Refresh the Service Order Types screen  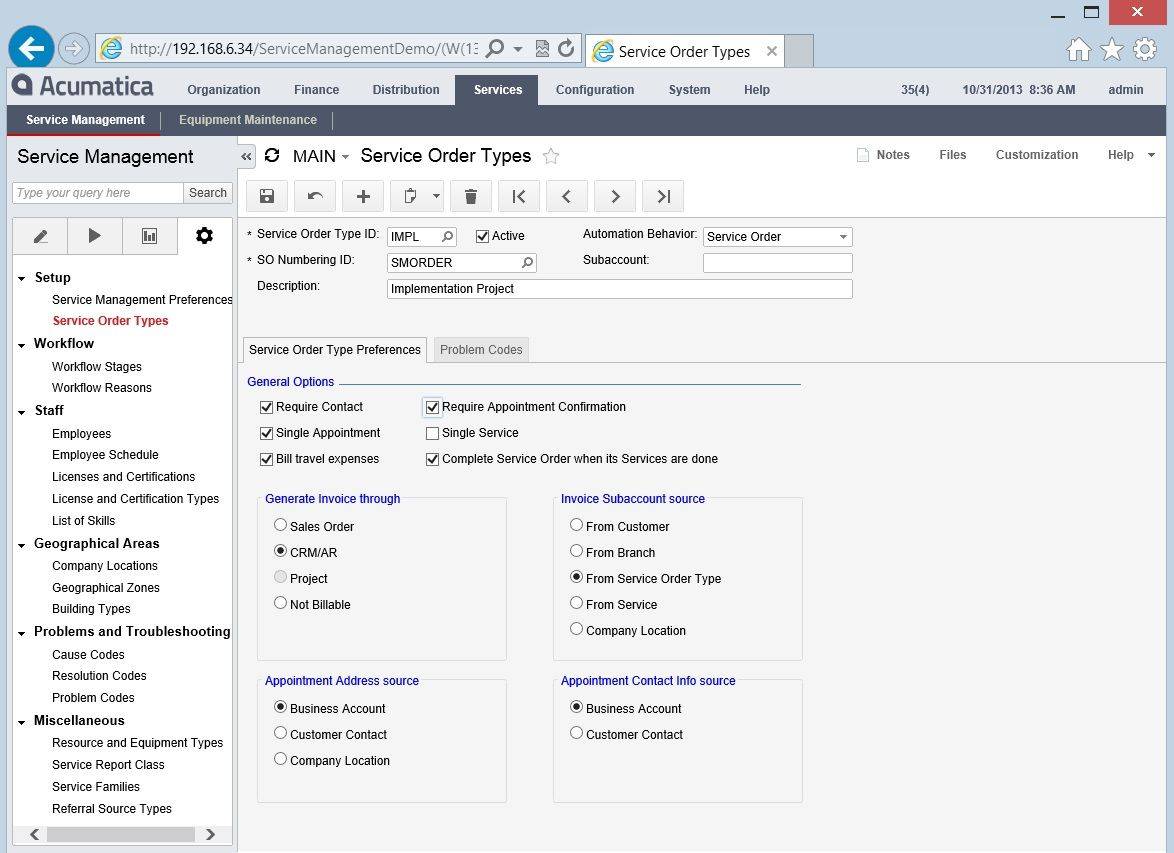click(x=272, y=155)
